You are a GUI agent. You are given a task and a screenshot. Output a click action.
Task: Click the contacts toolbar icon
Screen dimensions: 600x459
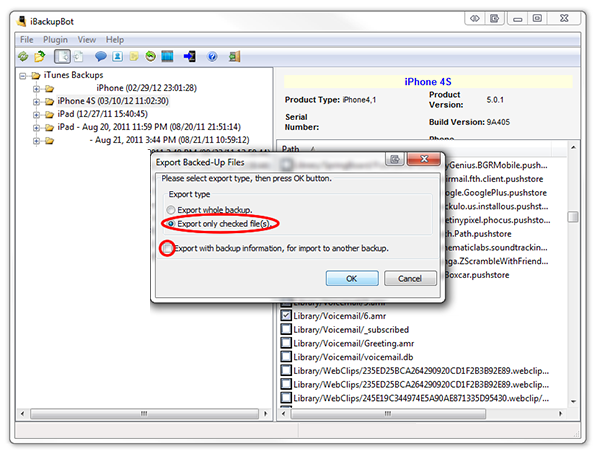click(x=117, y=57)
